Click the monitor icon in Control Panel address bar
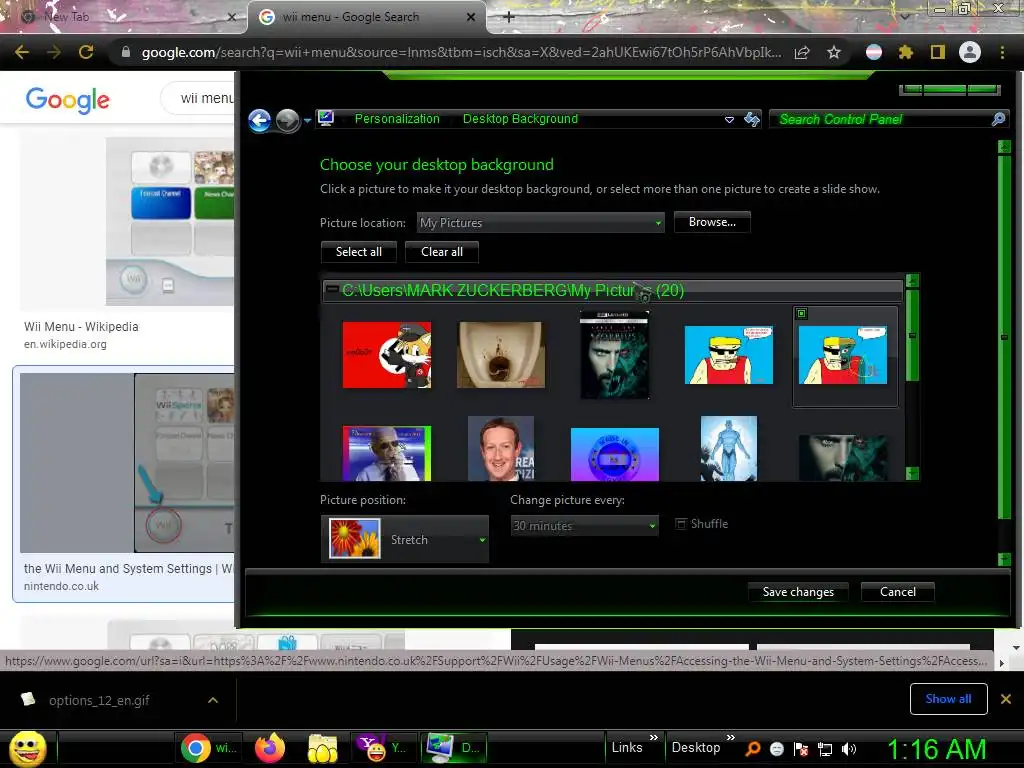This screenshot has height=768, width=1024. 326,118
